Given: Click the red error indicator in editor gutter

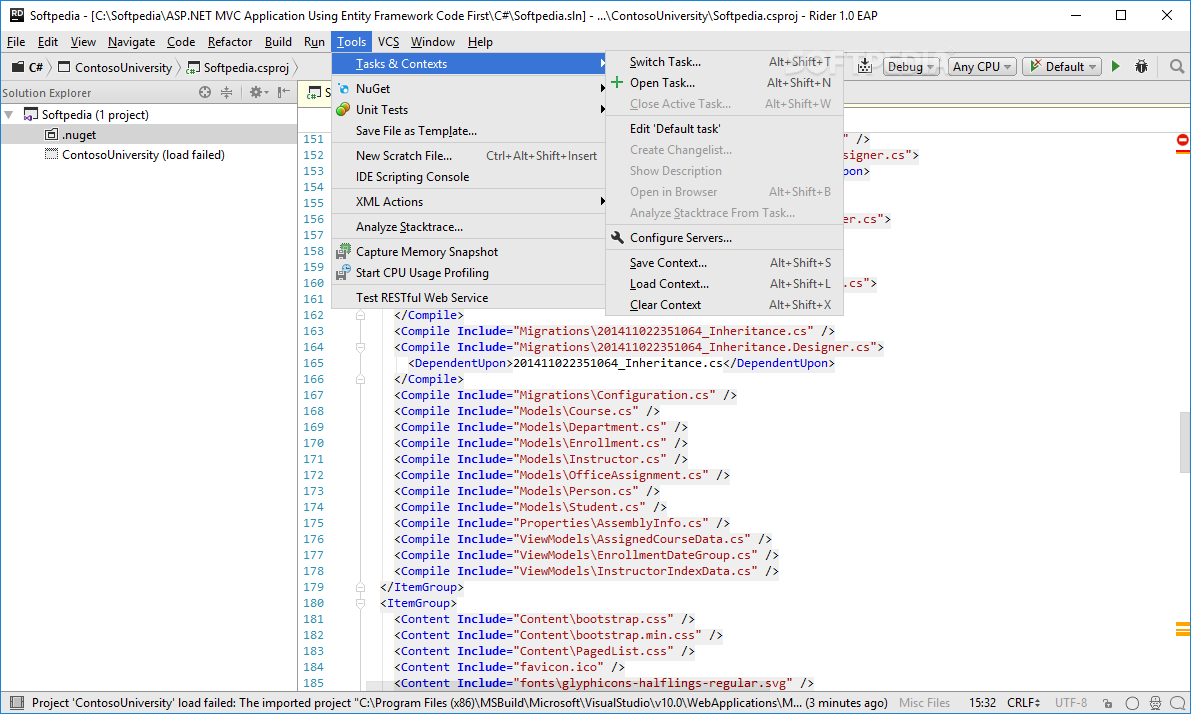Looking at the screenshot, I should (x=1183, y=141).
